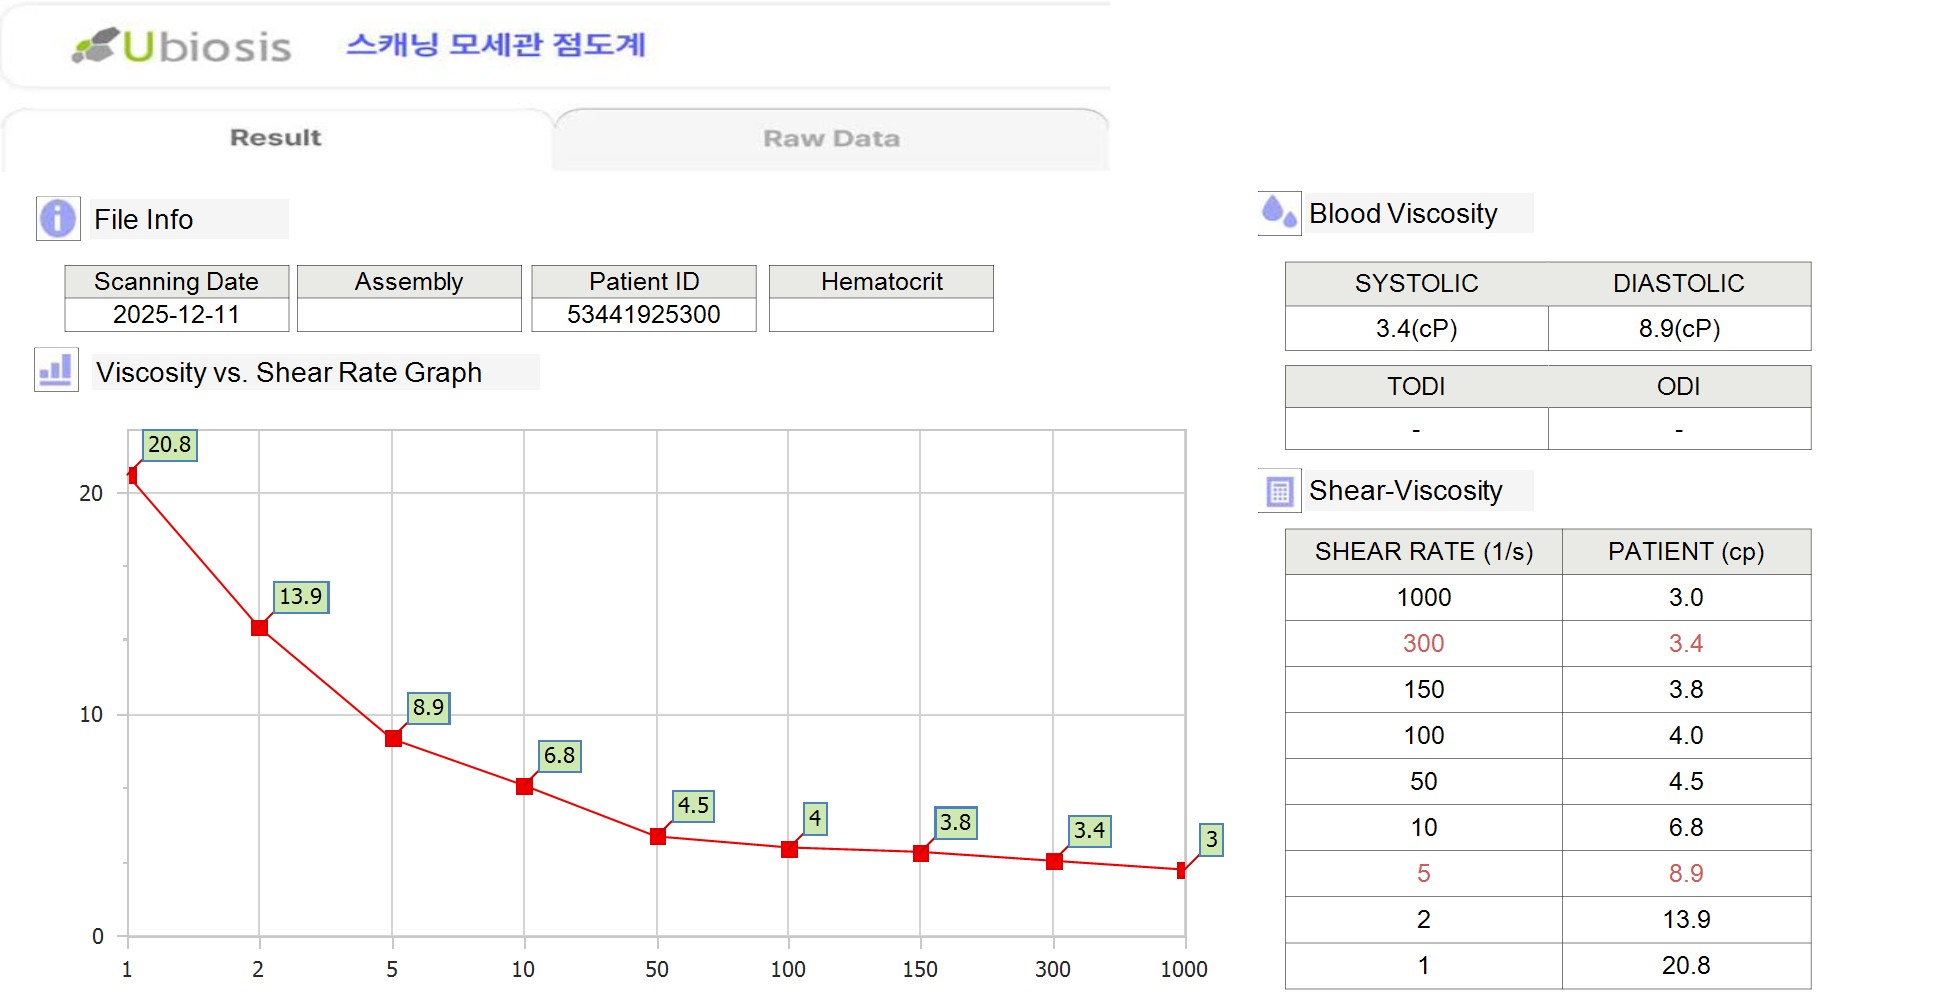
Task: Click the Shear-Viscosity table icon
Action: tap(1279, 491)
